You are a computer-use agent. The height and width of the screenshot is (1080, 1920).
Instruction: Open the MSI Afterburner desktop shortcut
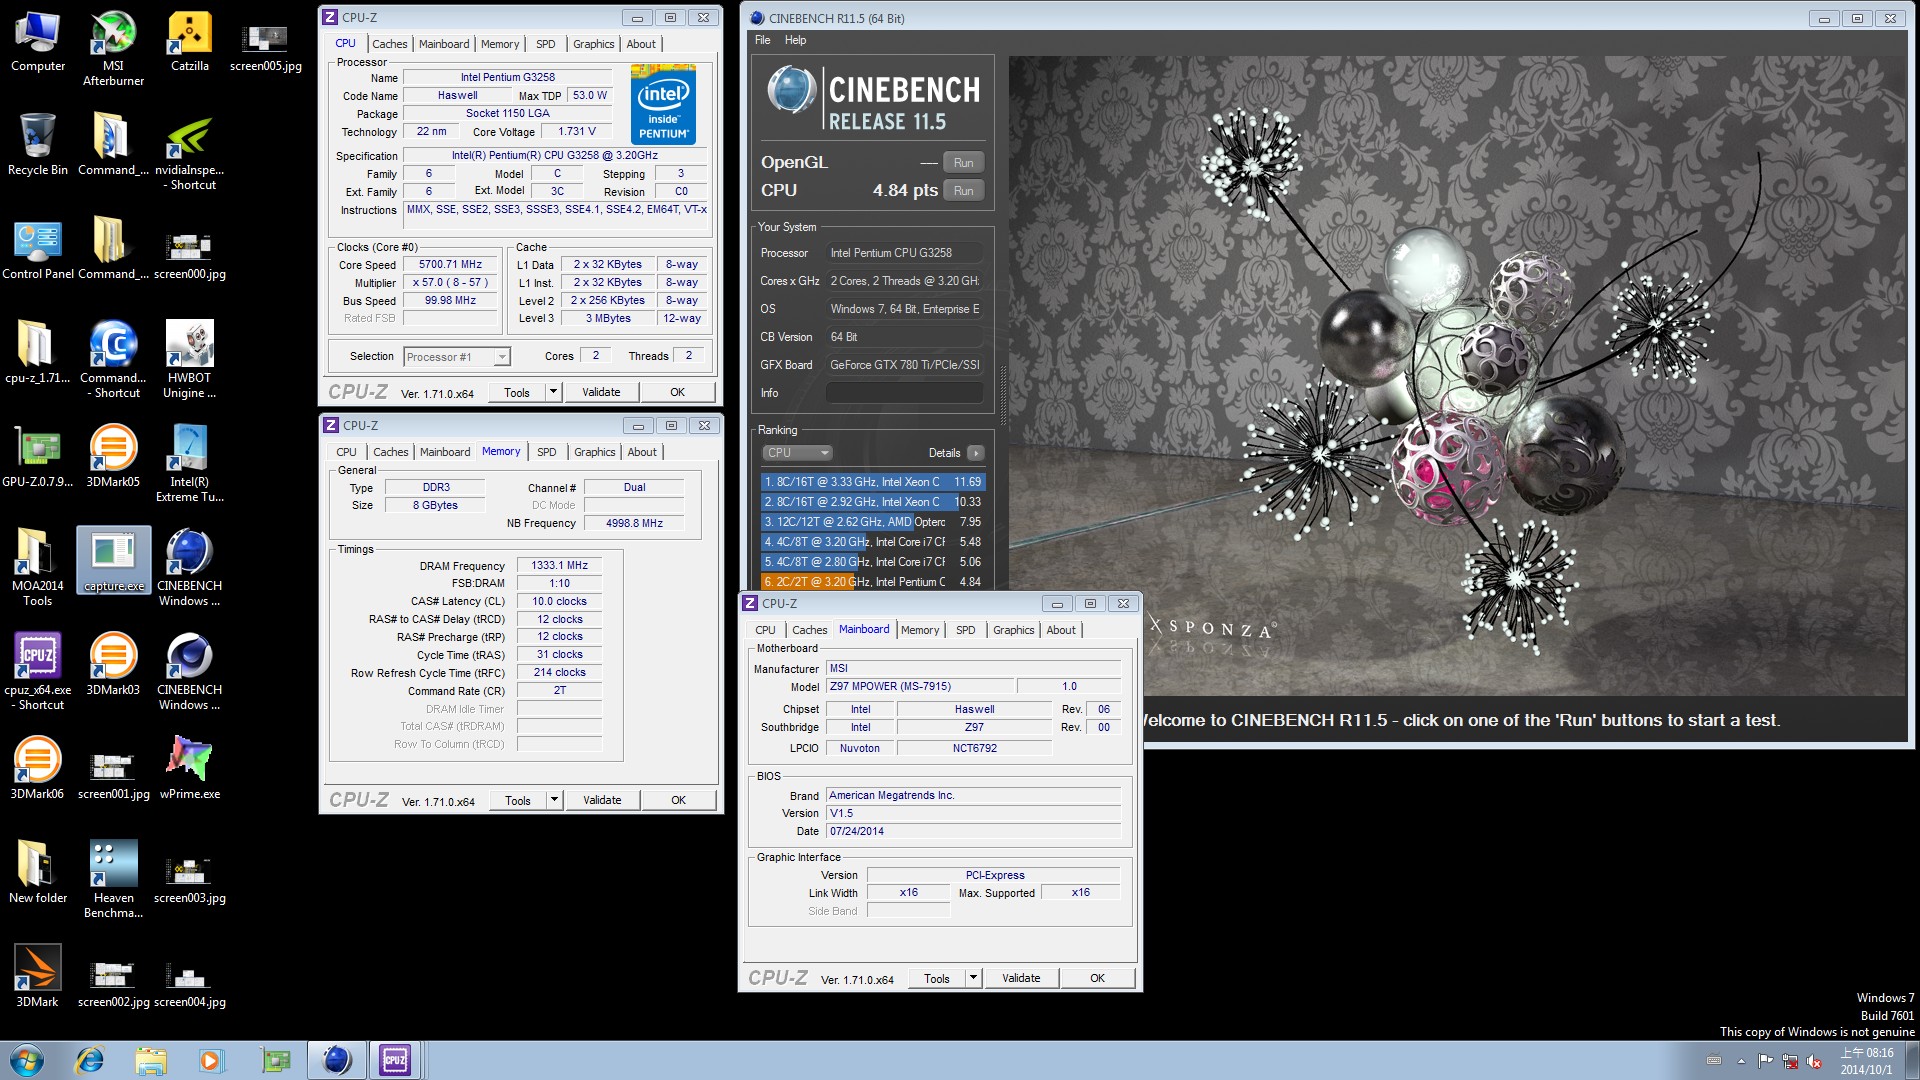coord(113,47)
